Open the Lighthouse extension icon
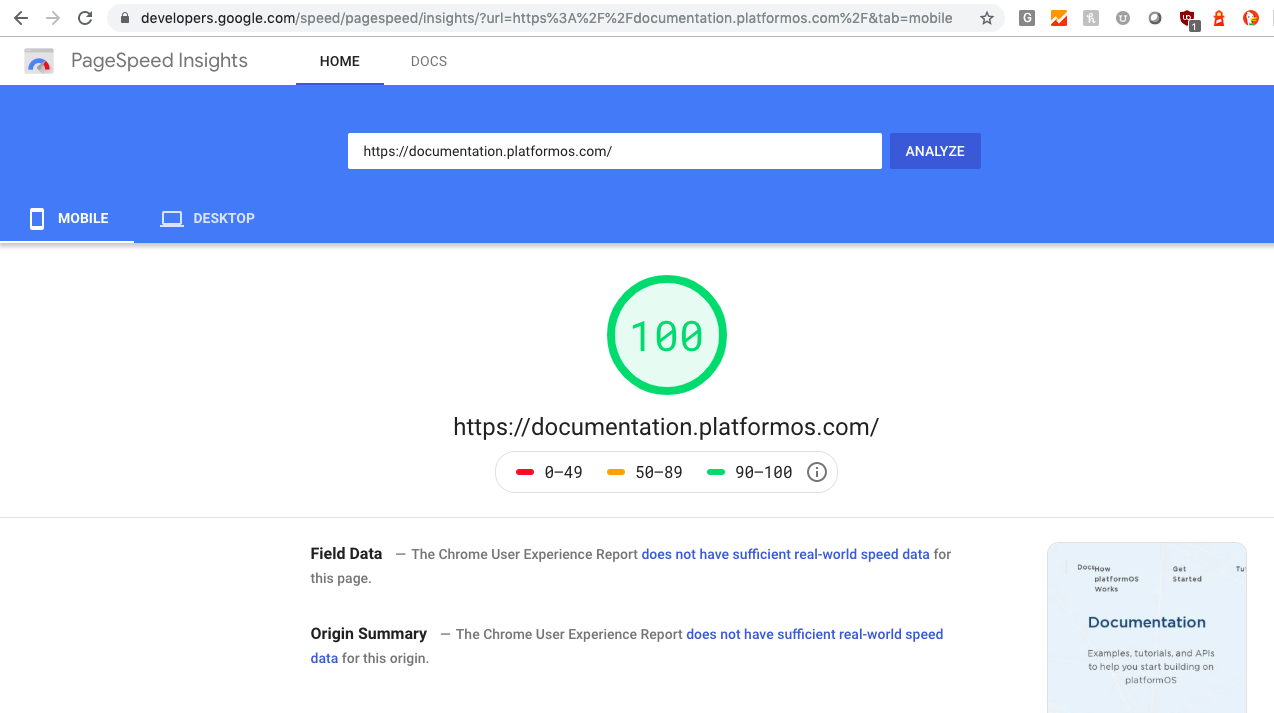 [x=1219, y=18]
